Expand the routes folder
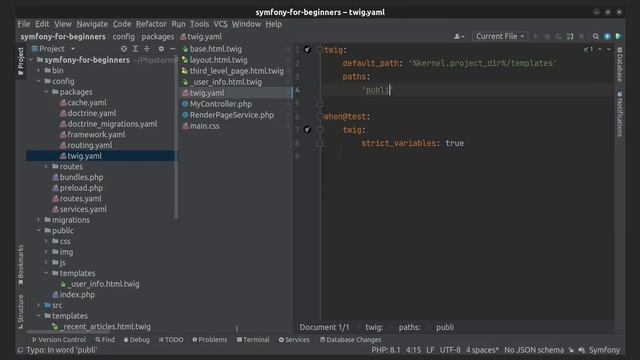 (46, 167)
